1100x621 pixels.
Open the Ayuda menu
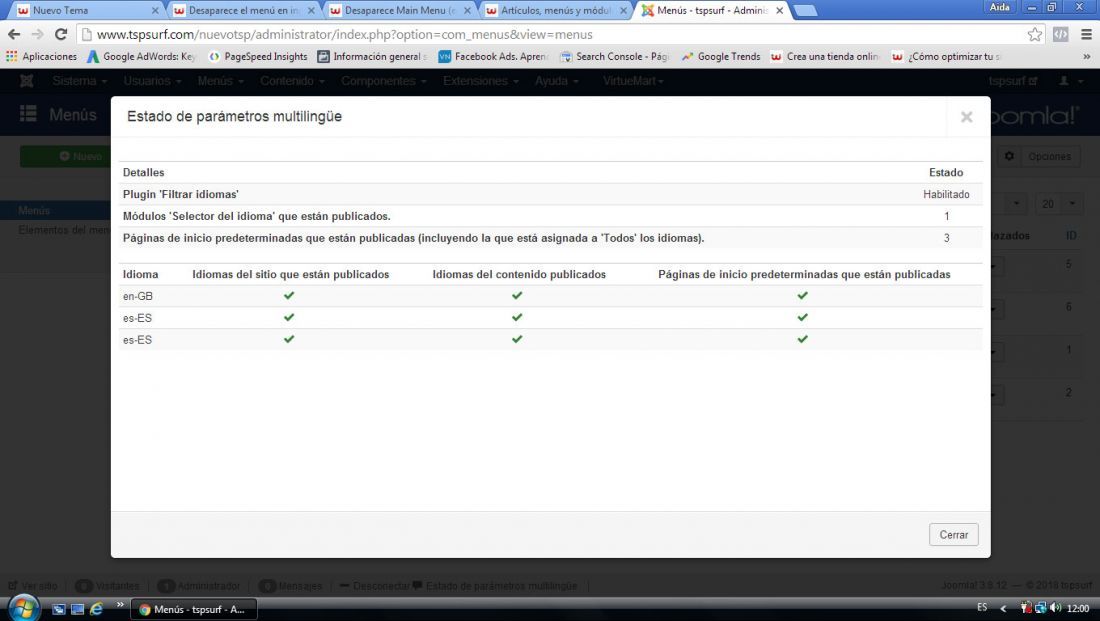click(556, 81)
